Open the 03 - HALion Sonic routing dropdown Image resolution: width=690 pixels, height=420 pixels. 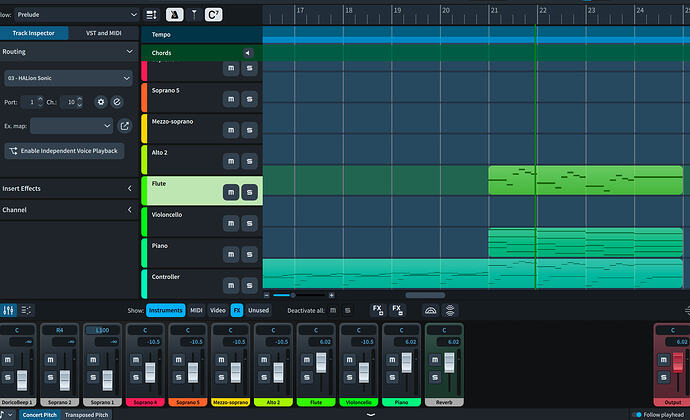[x=68, y=78]
